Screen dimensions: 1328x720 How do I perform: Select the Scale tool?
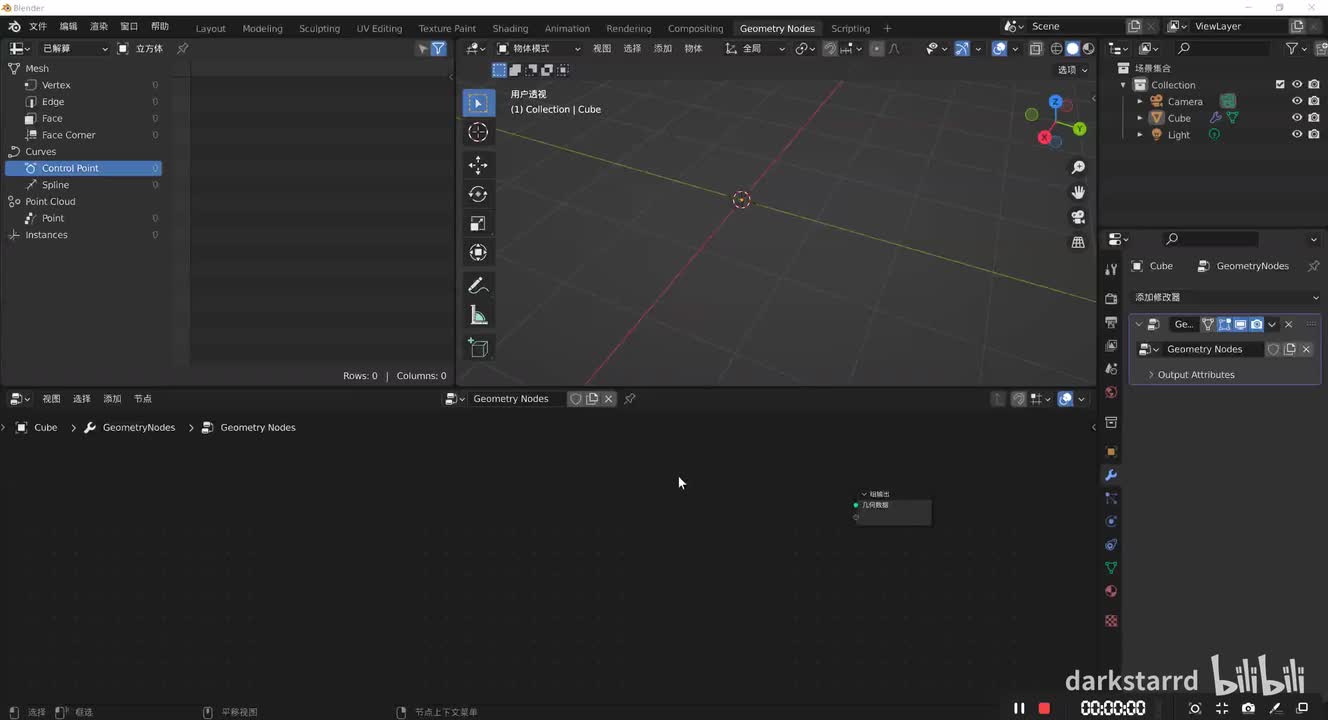pyautogui.click(x=478, y=223)
